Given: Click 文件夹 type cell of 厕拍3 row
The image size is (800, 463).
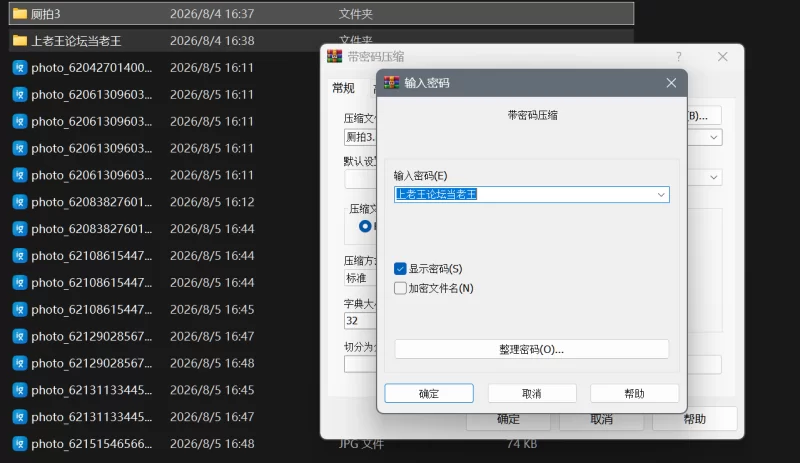Looking at the screenshot, I should pos(356,14).
